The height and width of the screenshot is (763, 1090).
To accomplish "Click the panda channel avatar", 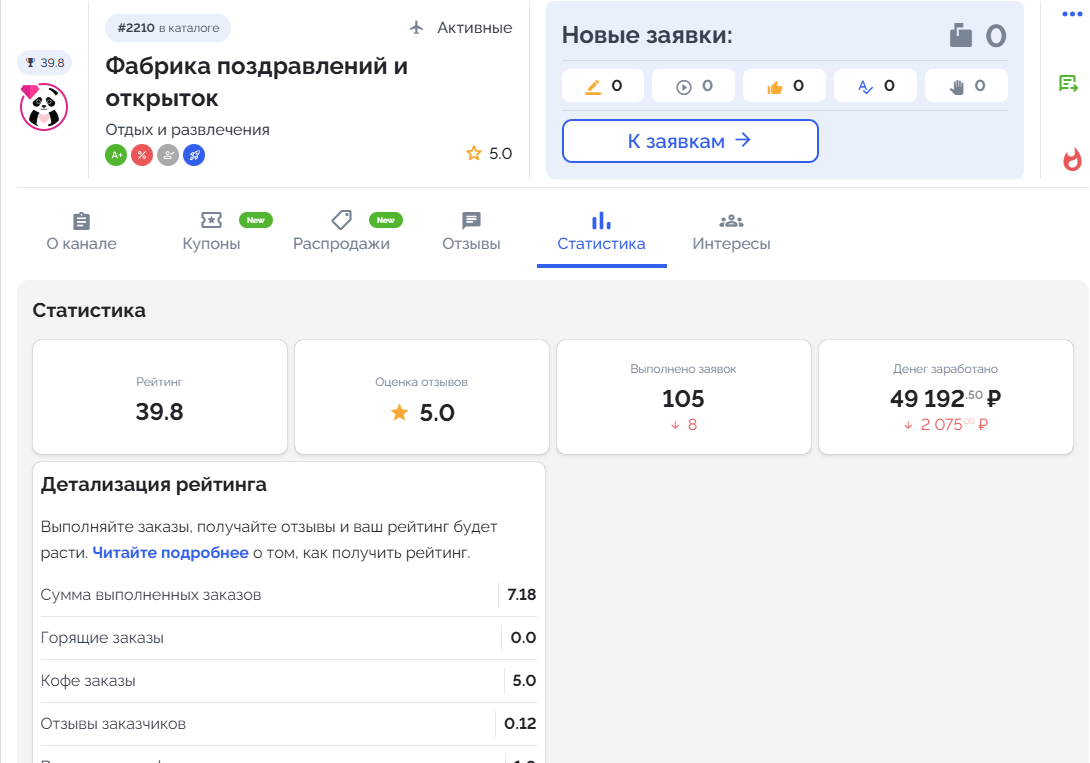I will pos(44,107).
